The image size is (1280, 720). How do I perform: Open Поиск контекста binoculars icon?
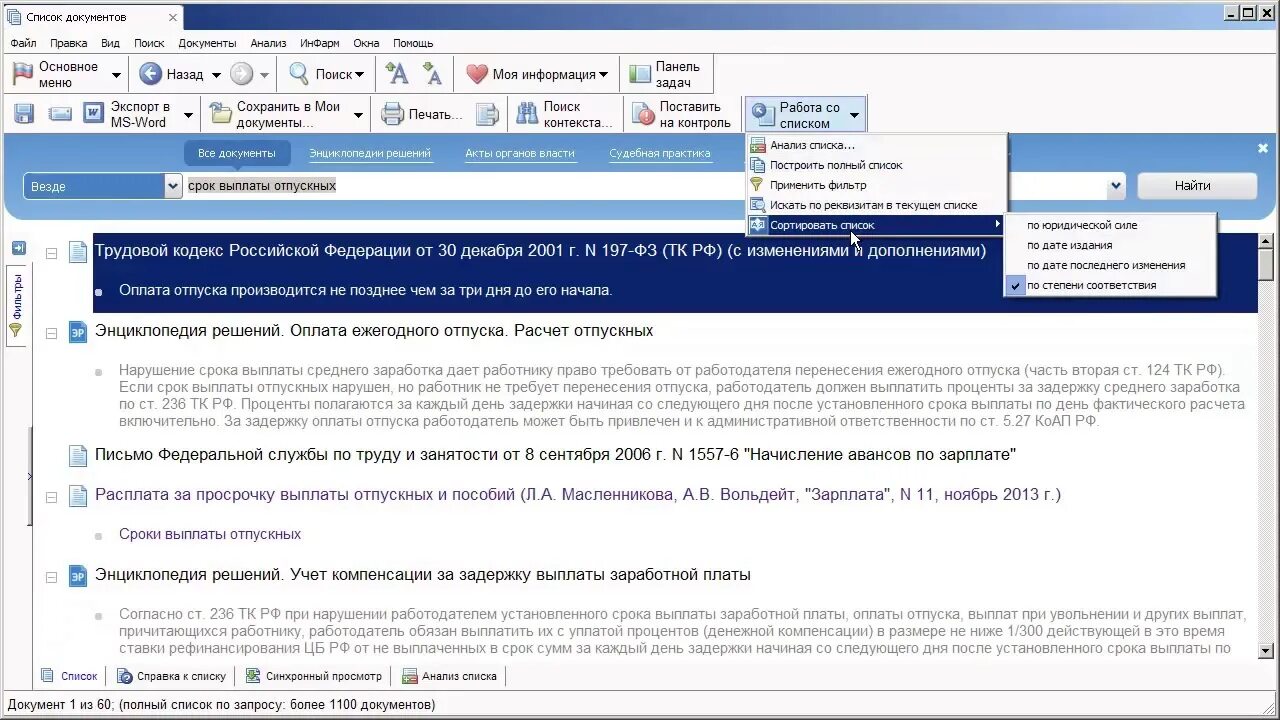pos(527,114)
